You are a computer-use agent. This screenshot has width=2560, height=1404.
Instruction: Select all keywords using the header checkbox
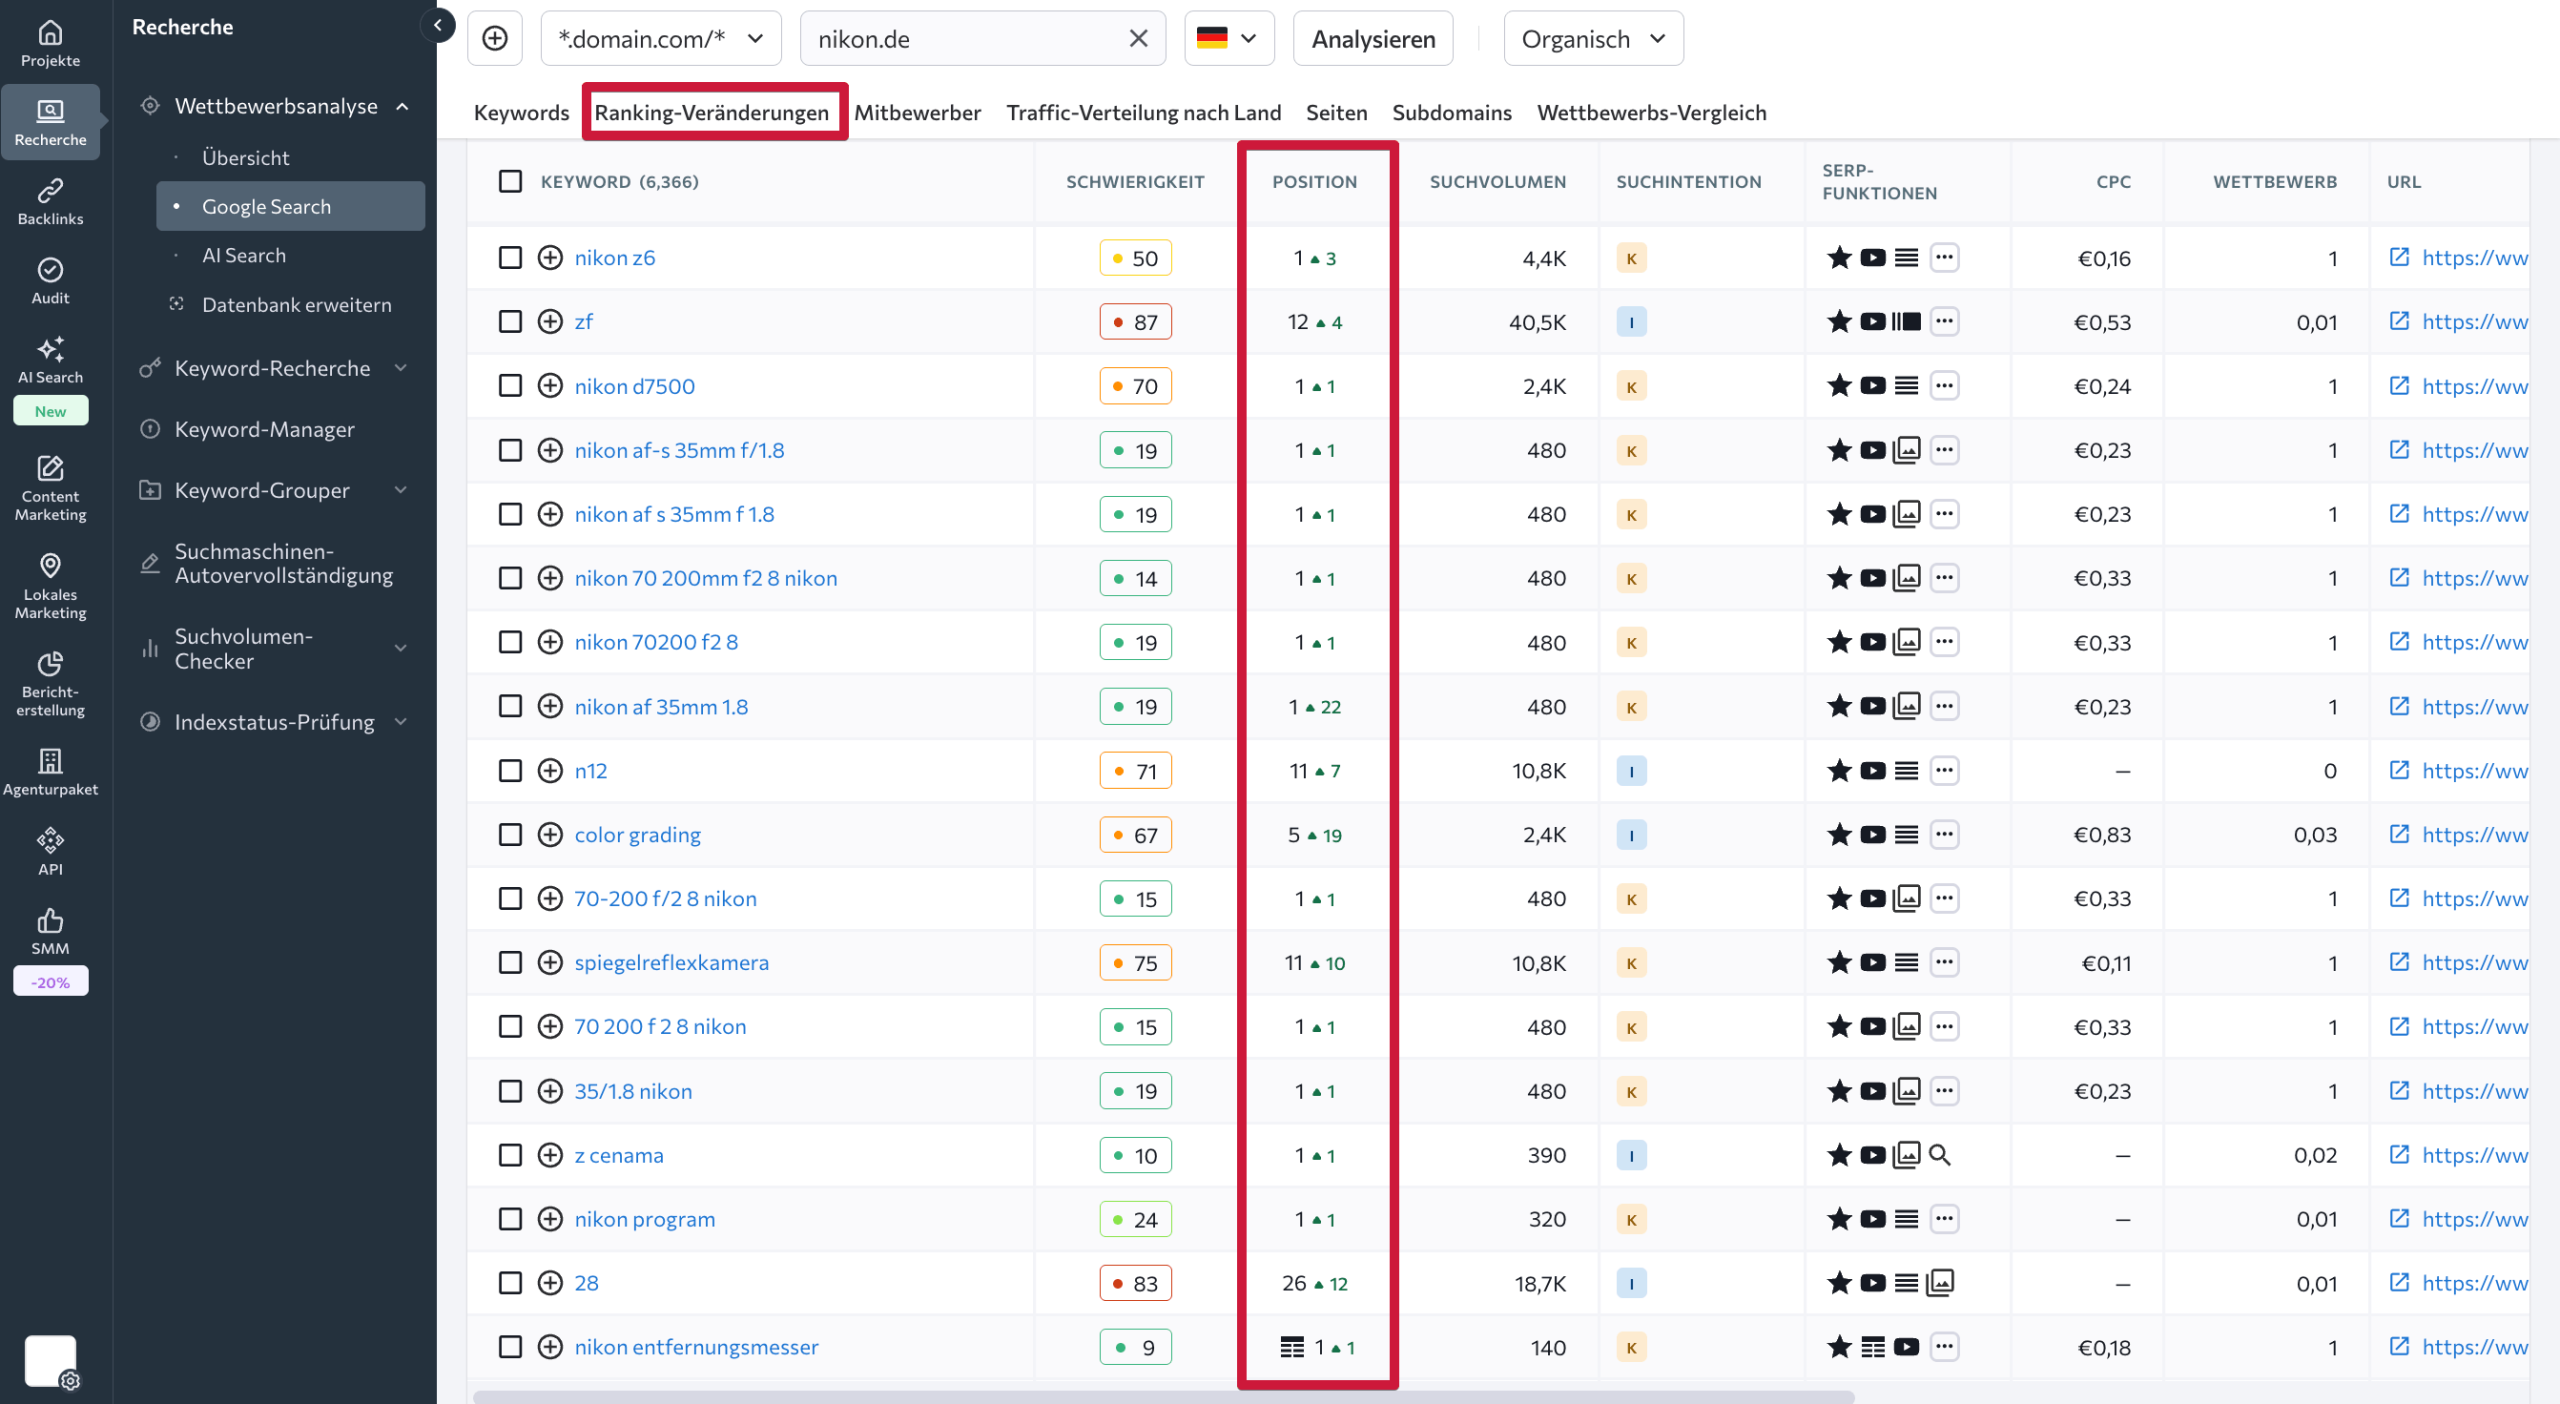point(510,182)
